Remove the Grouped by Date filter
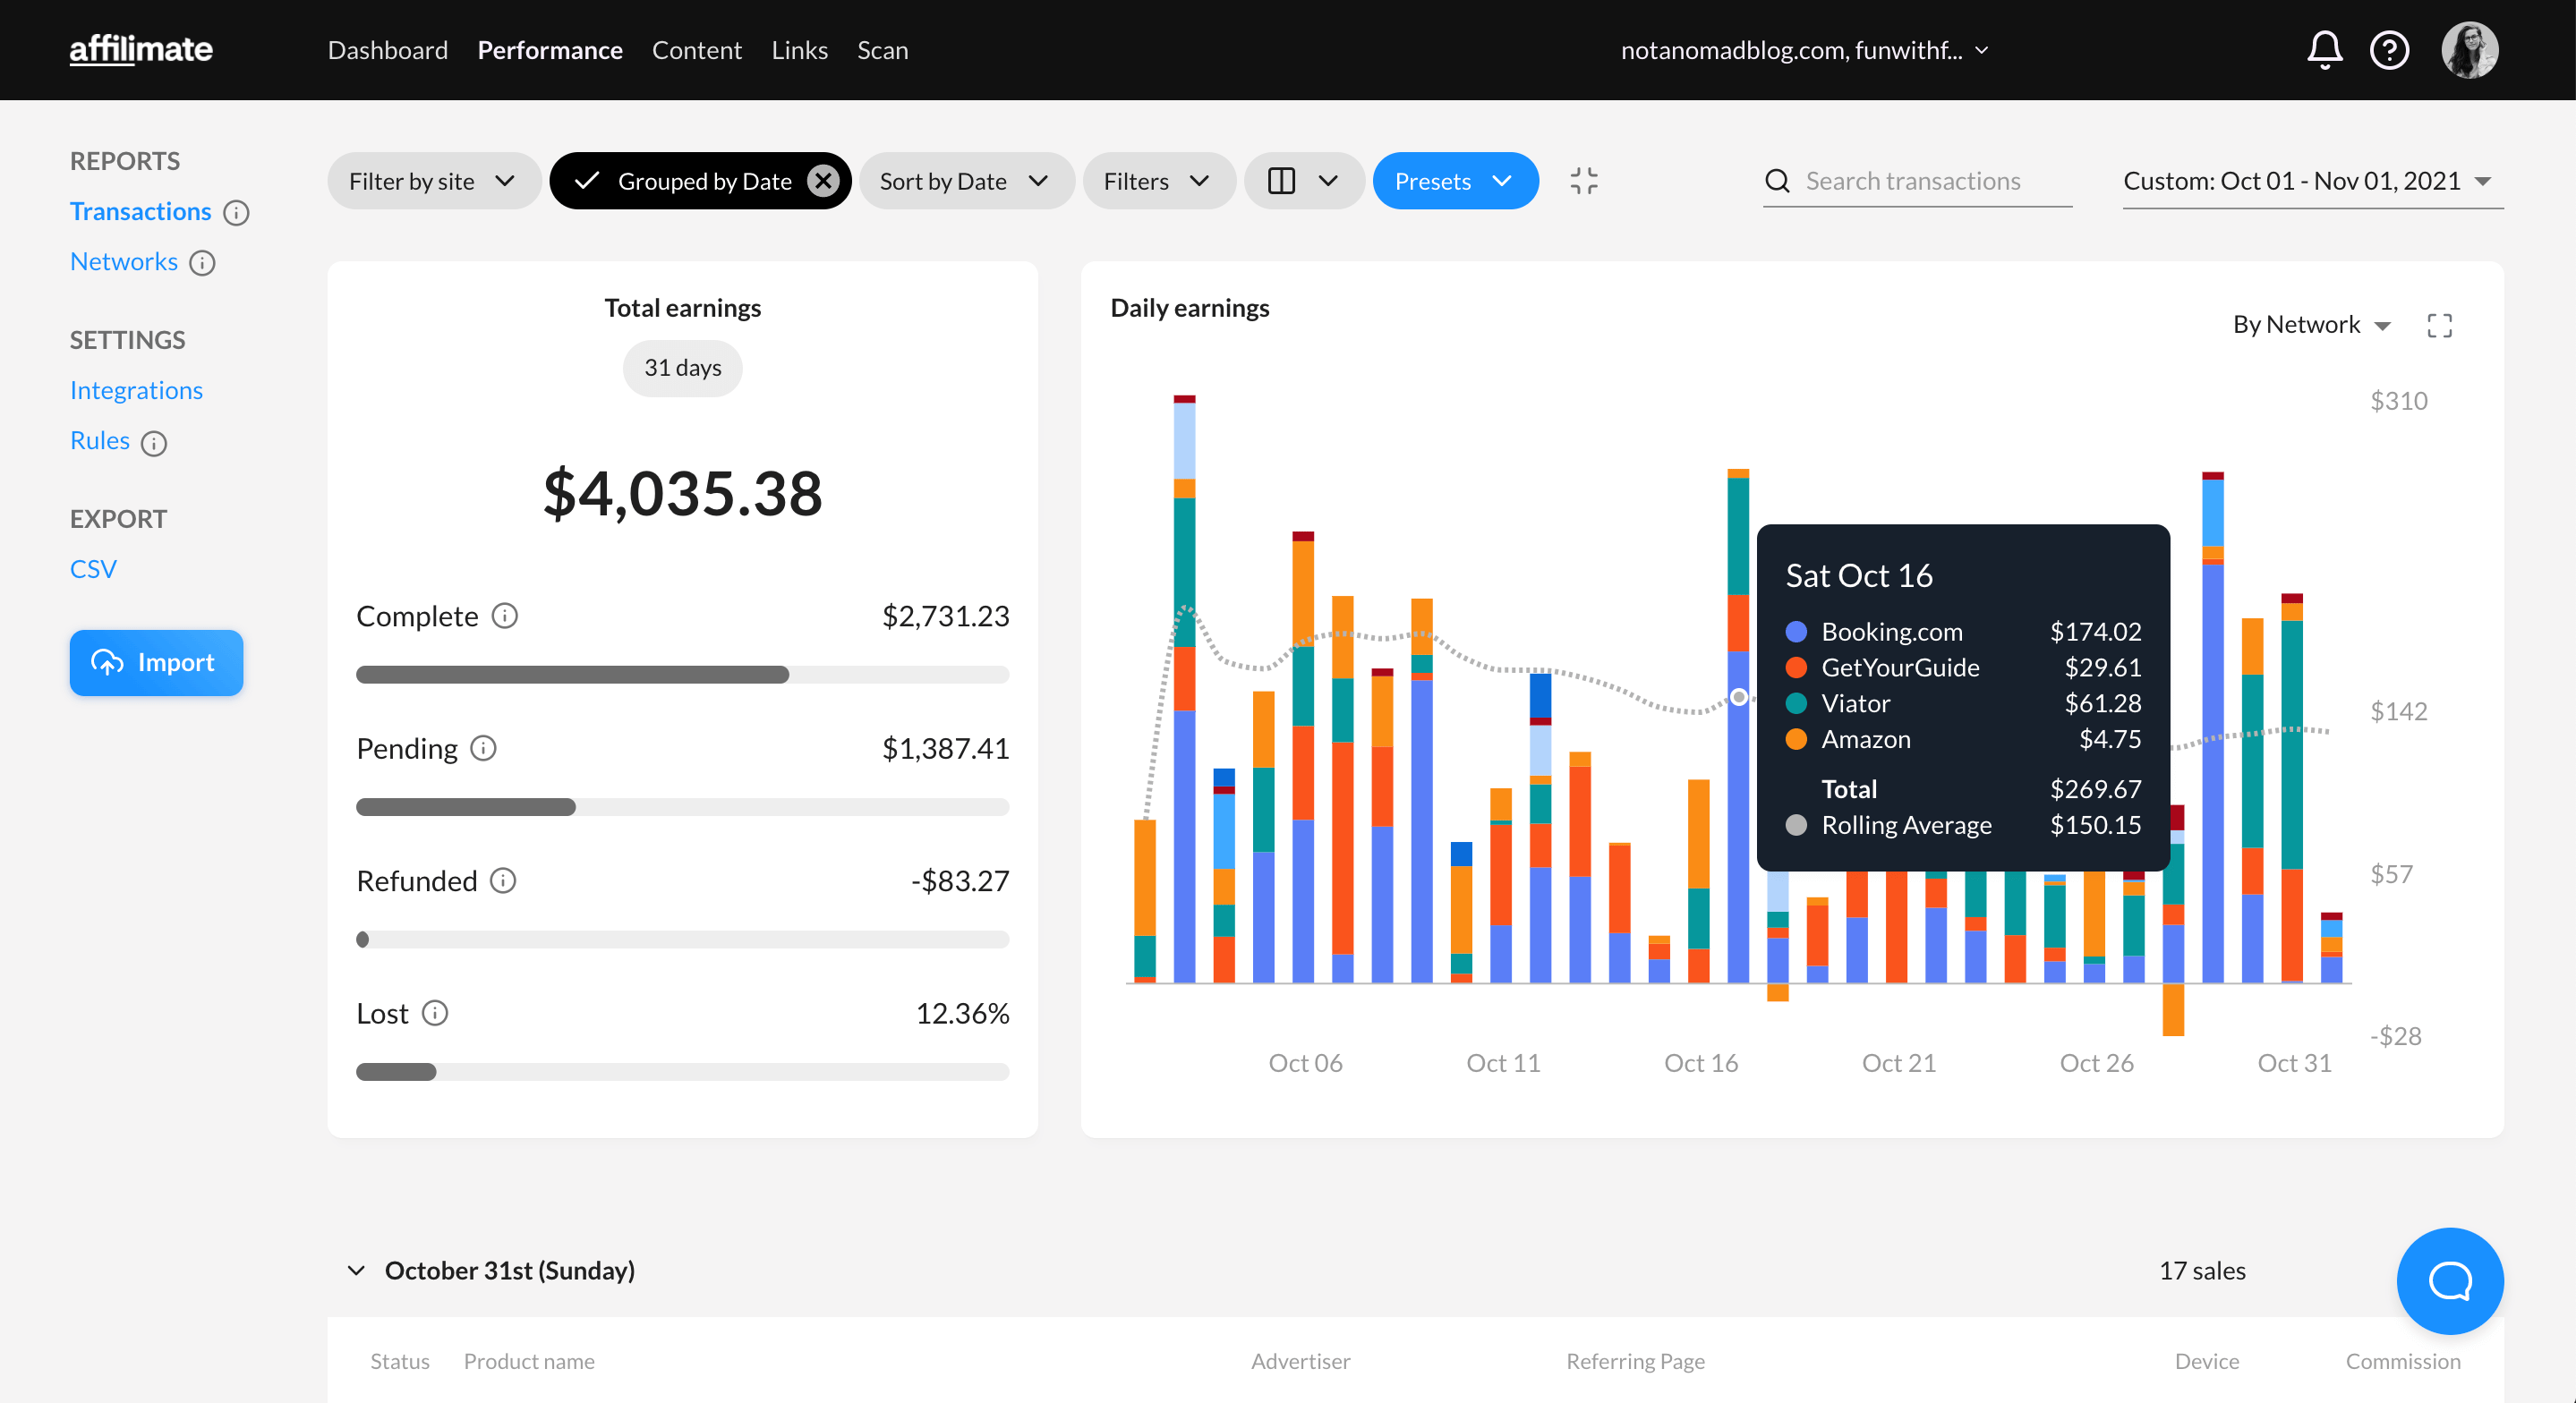This screenshot has height=1403, width=2576. 823,181
